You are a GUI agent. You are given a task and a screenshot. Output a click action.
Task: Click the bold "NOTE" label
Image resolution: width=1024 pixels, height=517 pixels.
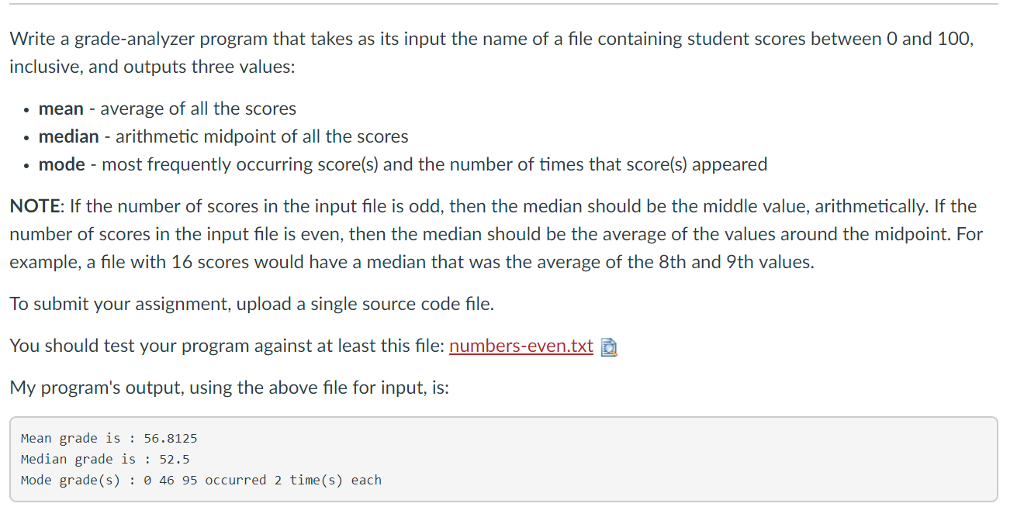(36, 206)
